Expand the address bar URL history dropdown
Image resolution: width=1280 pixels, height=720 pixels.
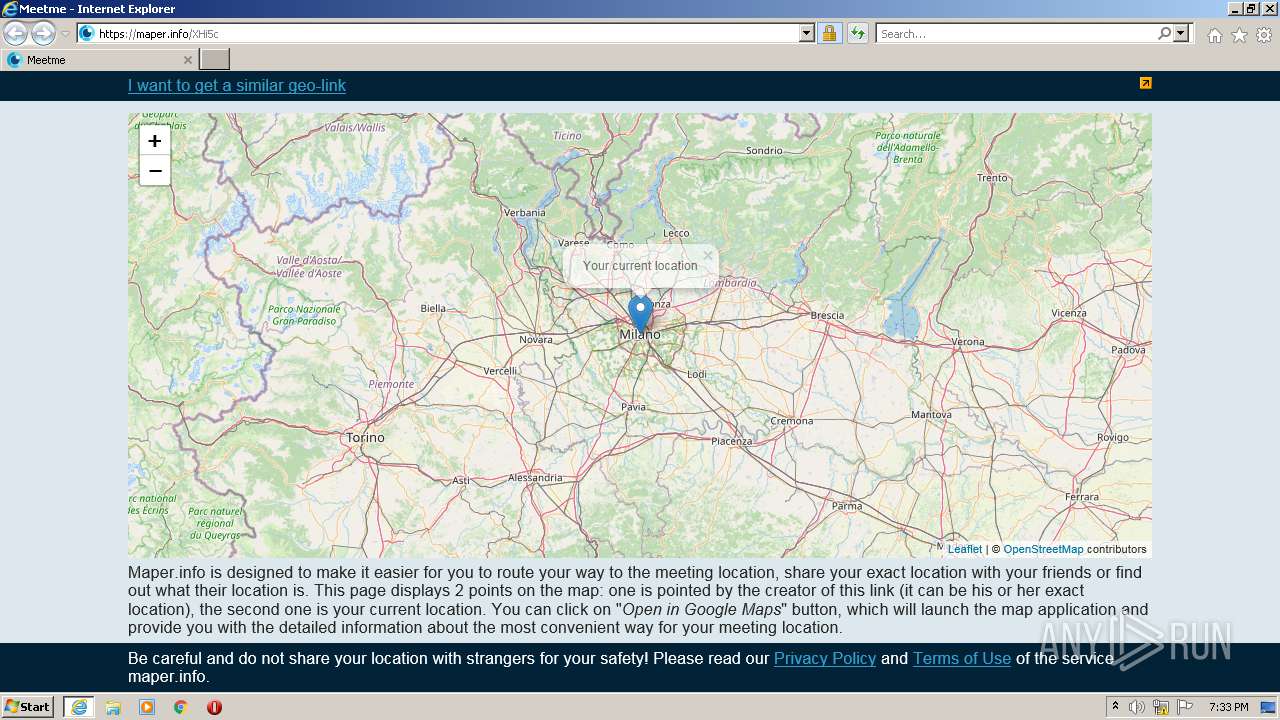pos(807,34)
